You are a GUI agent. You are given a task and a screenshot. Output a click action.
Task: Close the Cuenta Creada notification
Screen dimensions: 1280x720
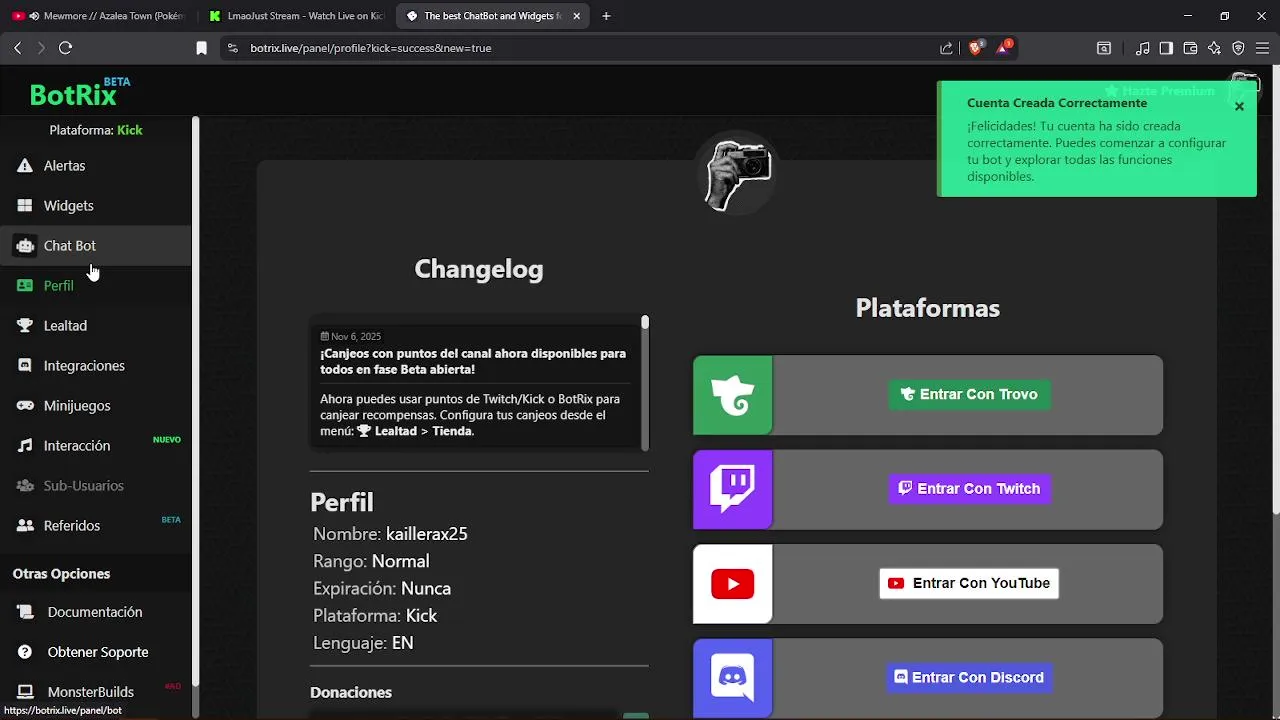(x=1239, y=106)
